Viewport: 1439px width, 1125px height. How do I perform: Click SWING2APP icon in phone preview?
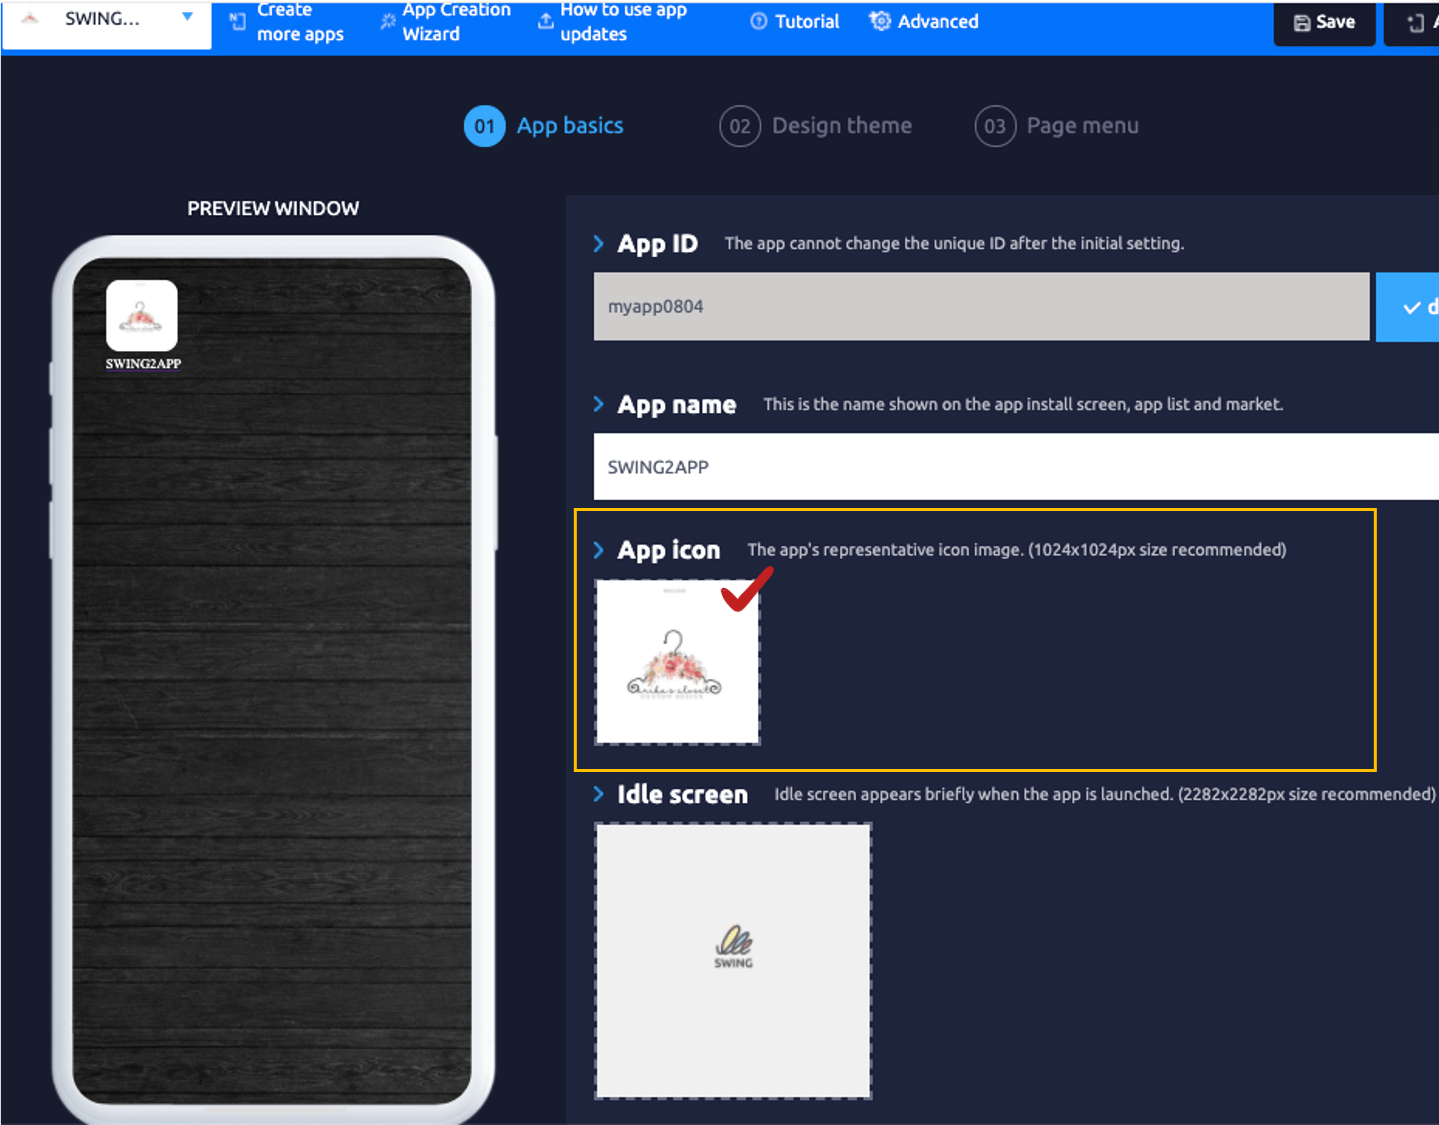(142, 316)
